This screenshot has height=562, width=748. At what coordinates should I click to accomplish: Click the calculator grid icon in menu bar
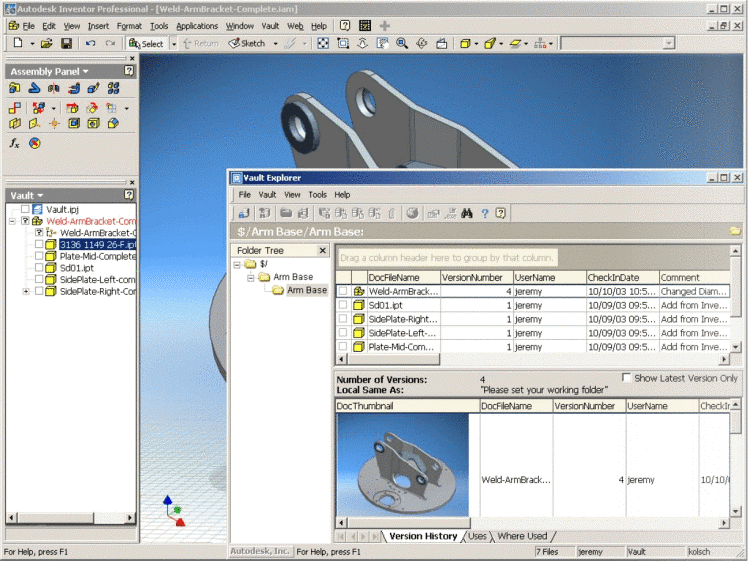point(365,26)
